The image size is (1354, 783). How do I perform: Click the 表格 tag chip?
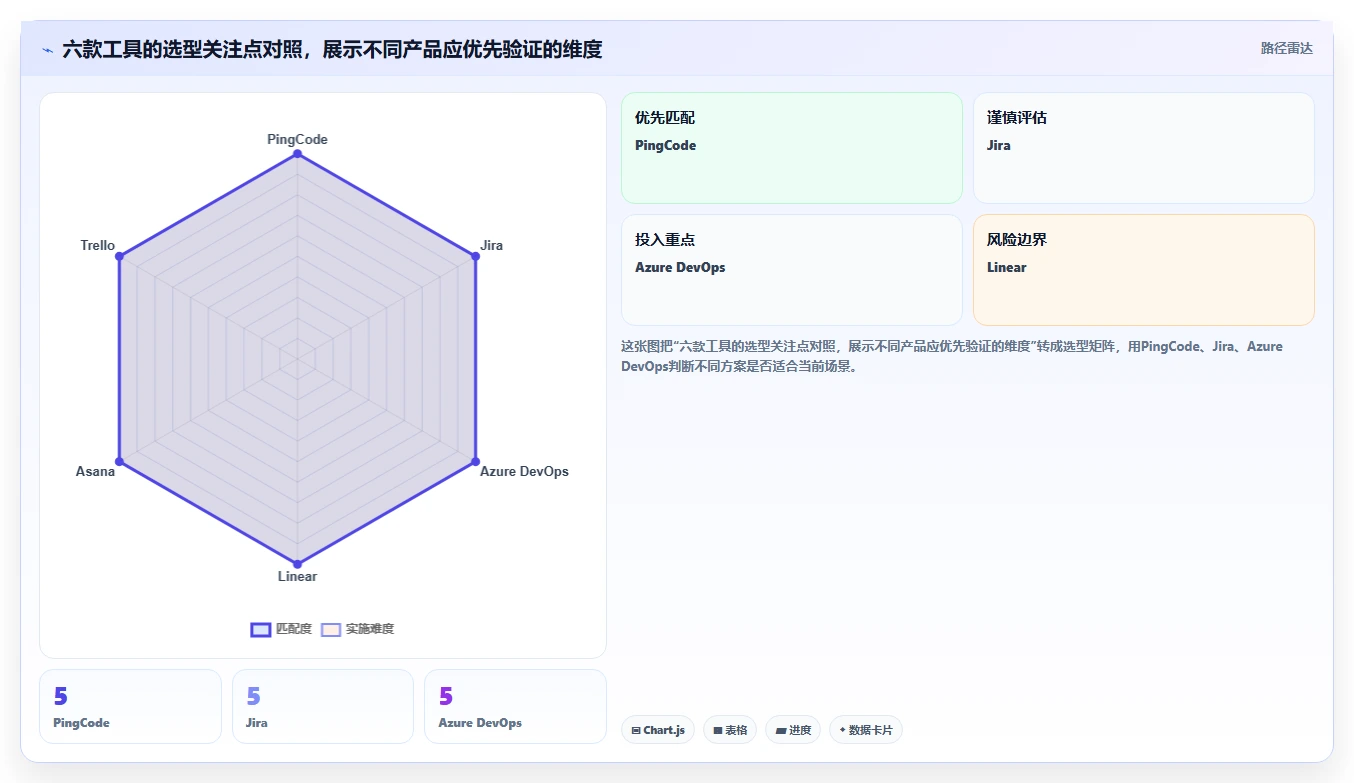coord(729,730)
